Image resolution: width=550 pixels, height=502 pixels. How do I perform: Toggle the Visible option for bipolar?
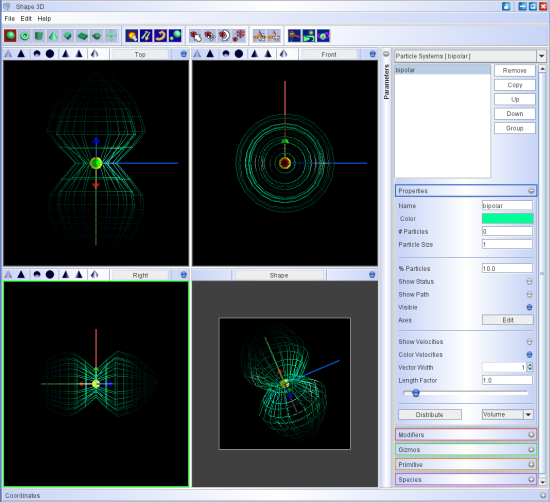pos(529,307)
